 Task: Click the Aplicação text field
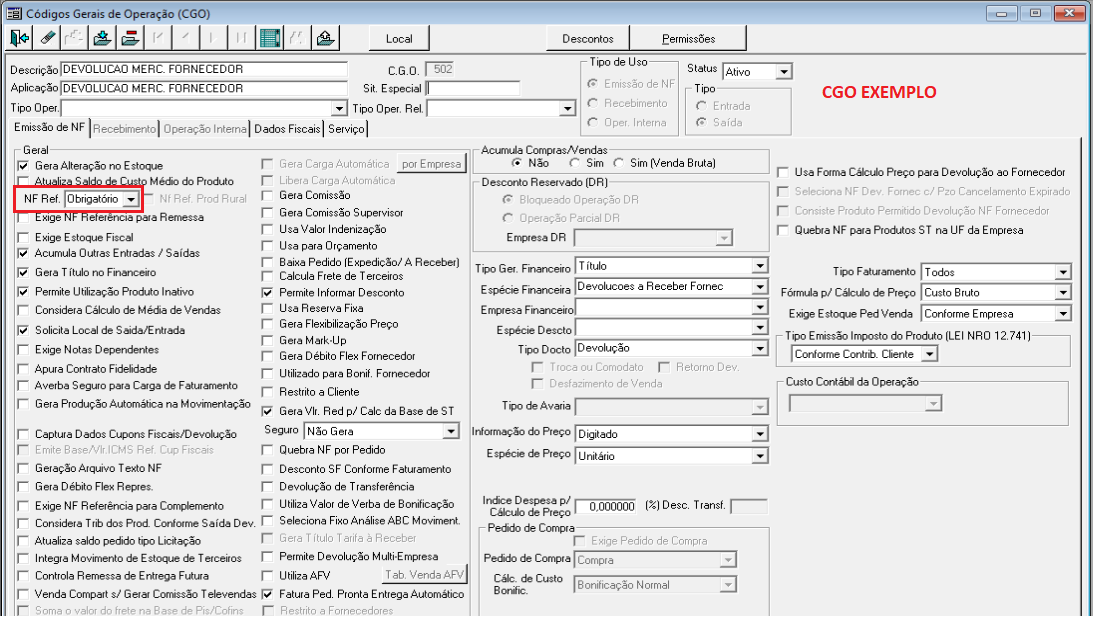point(204,89)
